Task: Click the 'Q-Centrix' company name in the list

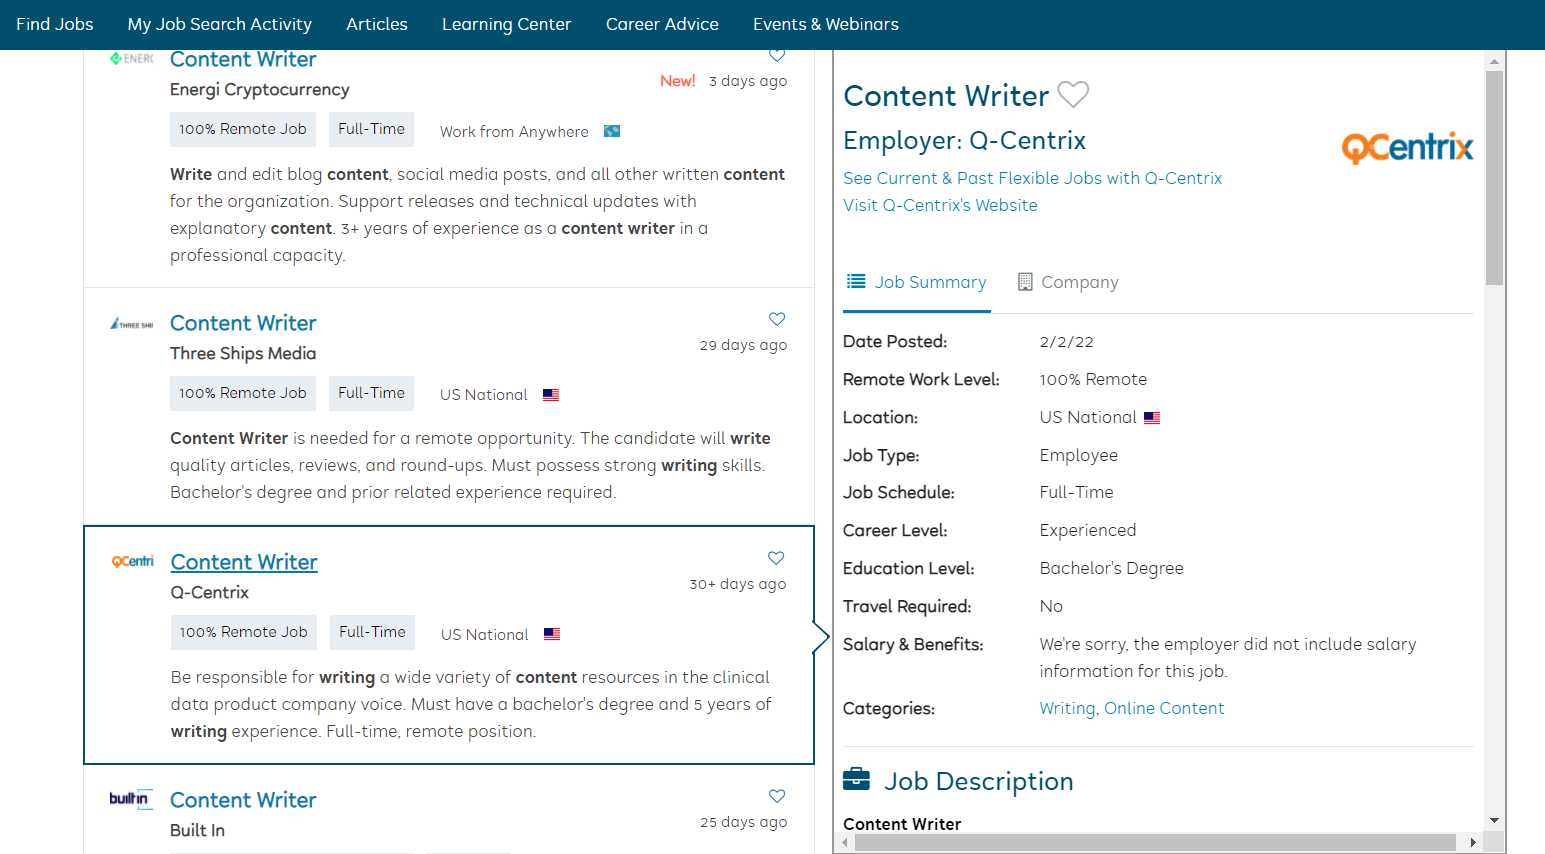Action: click(210, 593)
